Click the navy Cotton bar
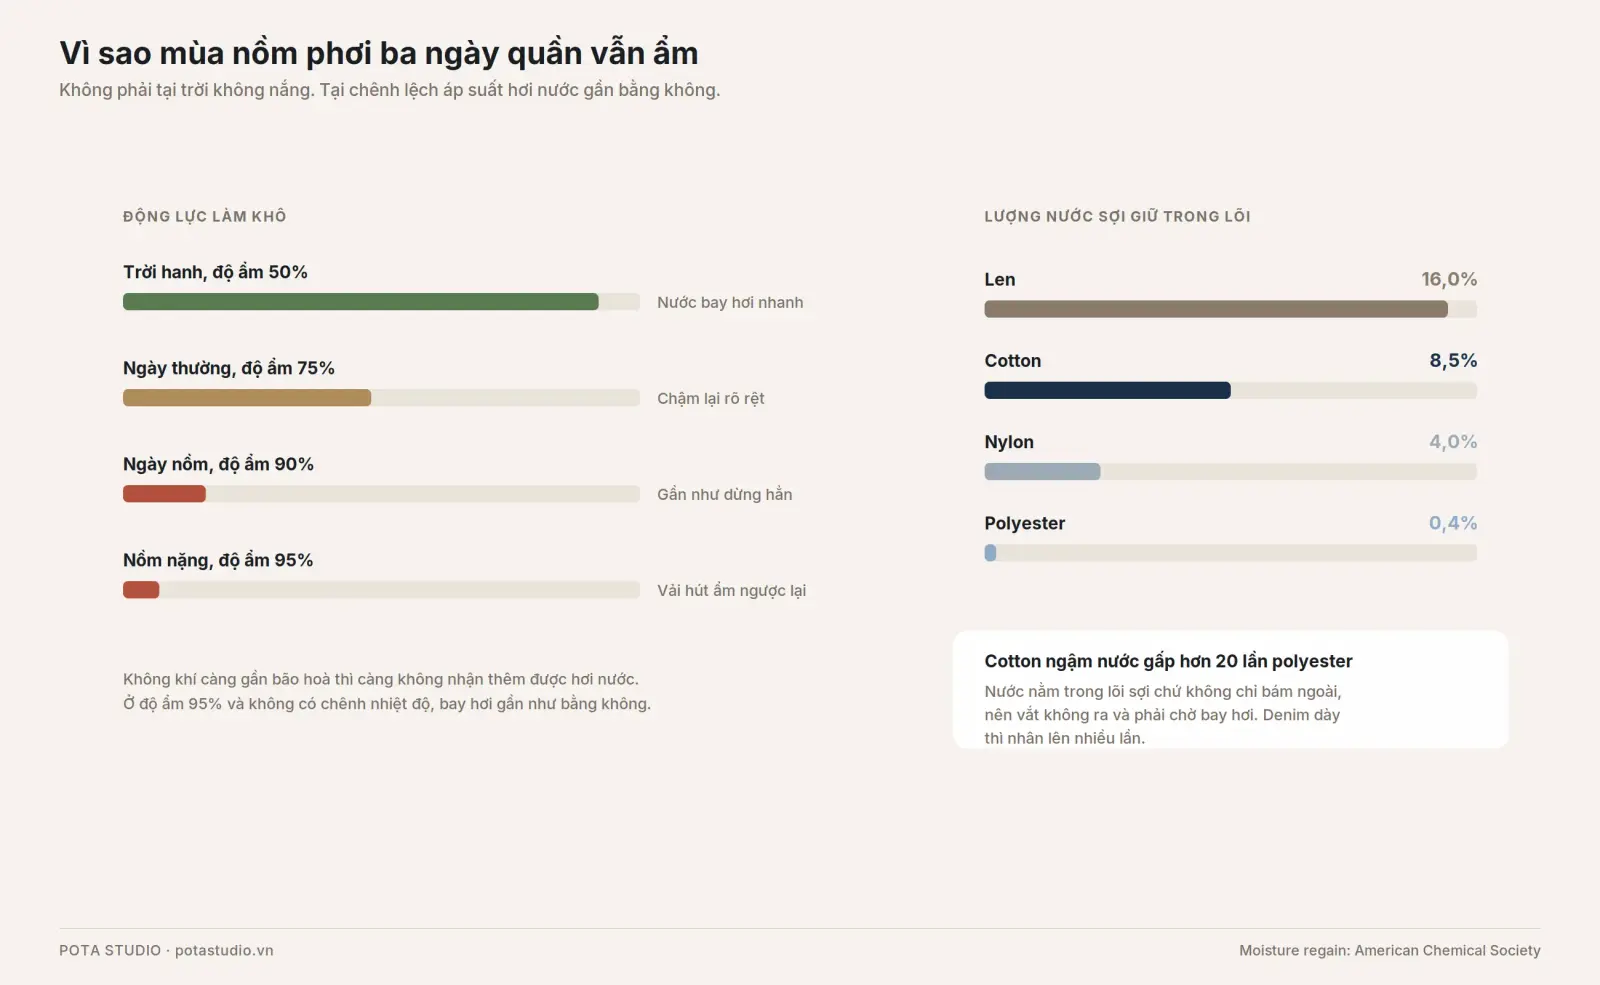This screenshot has height=985, width=1600. tap(1107, 390)
